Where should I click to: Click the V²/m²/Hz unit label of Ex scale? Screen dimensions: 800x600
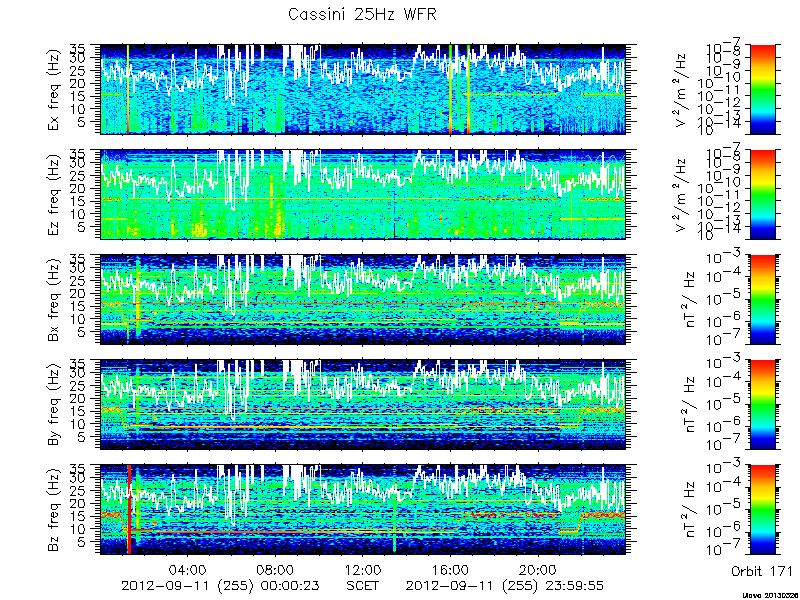tap(682, 89)
